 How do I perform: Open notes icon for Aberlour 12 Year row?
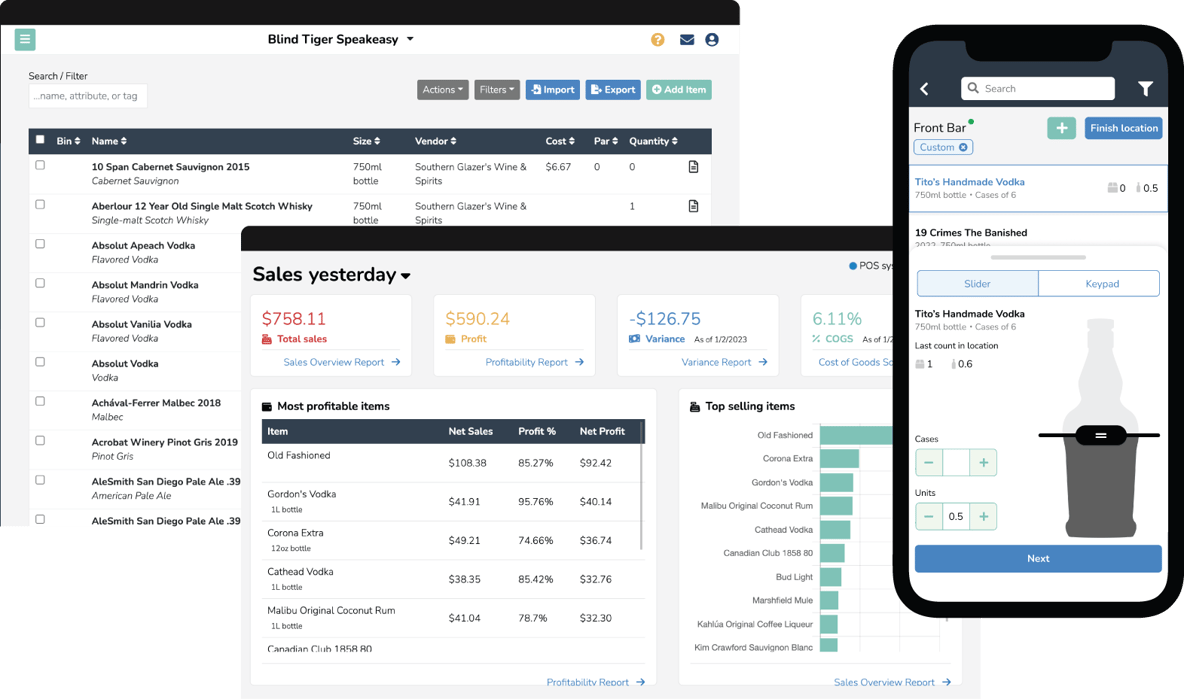[x=693, y=206]
